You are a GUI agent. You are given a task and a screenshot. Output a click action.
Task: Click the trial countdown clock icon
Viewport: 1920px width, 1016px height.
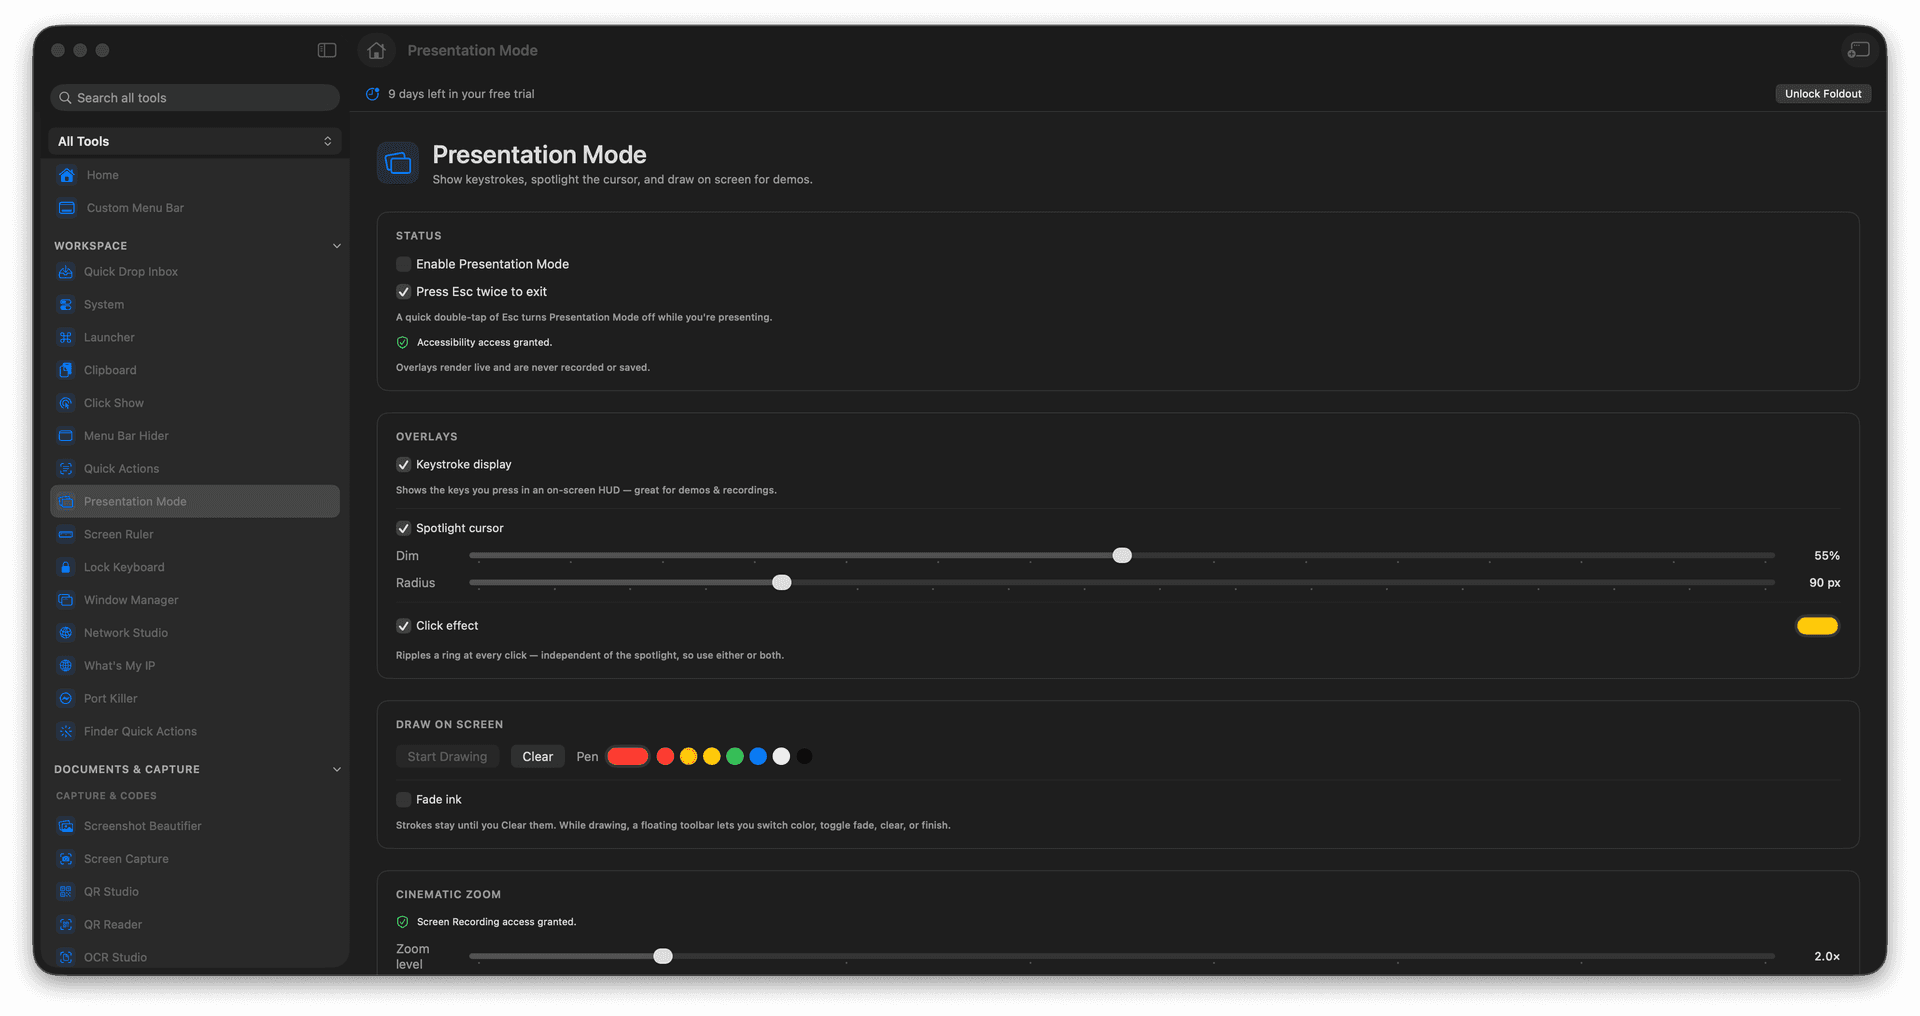tap(373, 94)
